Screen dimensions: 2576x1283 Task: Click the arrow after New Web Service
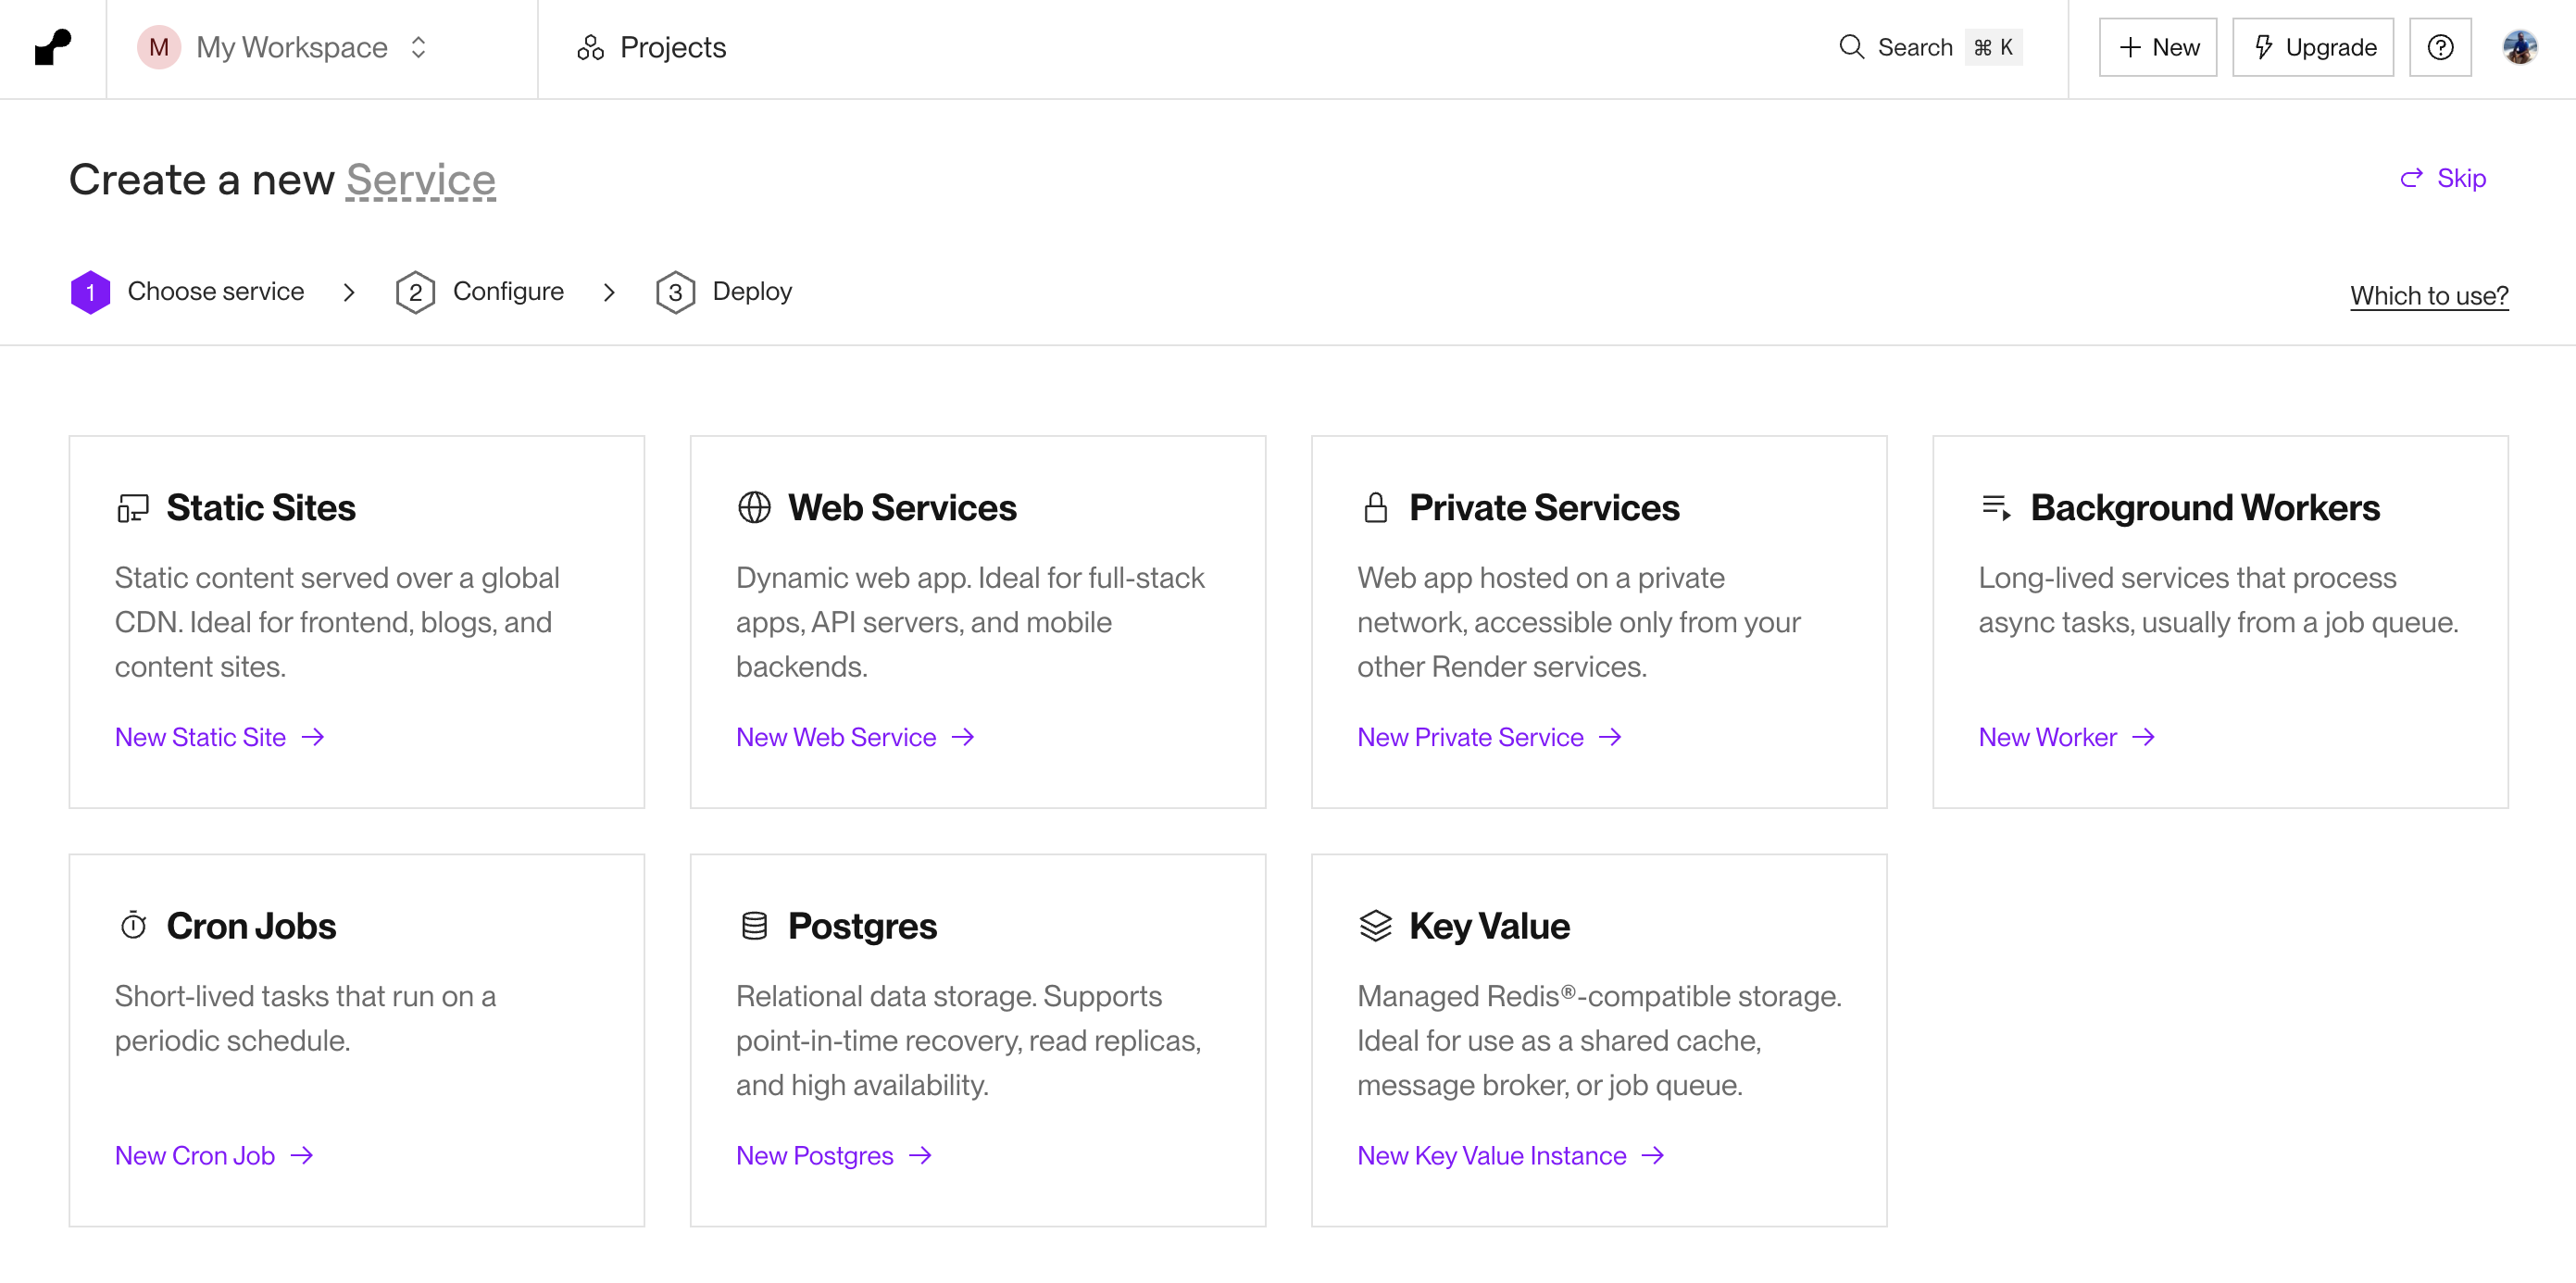963,737
